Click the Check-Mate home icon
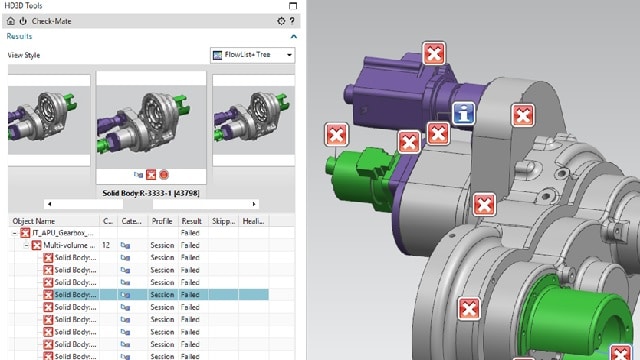Image resolution: width=640 pixels, height=360 pixels. click(x=11, y=21)
